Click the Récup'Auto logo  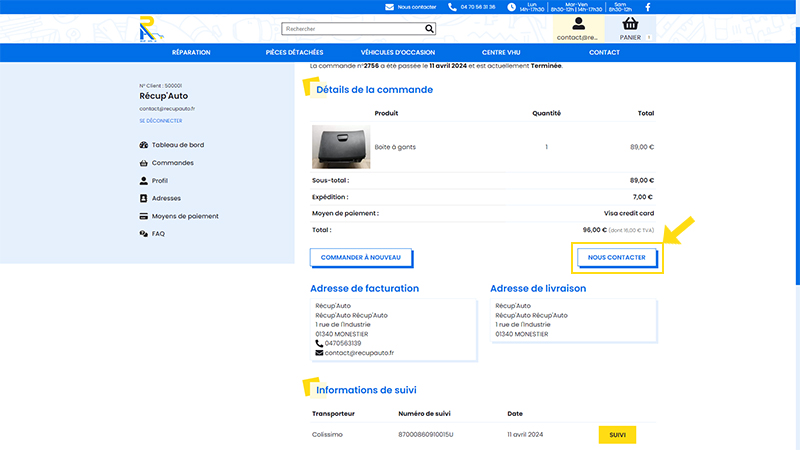point(151,29)
